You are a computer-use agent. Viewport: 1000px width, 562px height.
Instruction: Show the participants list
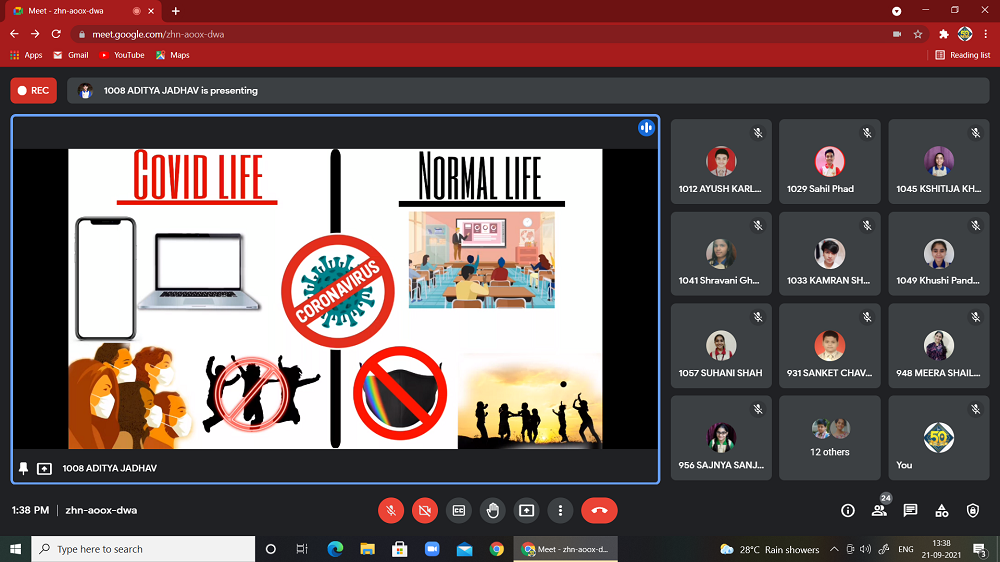click(879, 510)
